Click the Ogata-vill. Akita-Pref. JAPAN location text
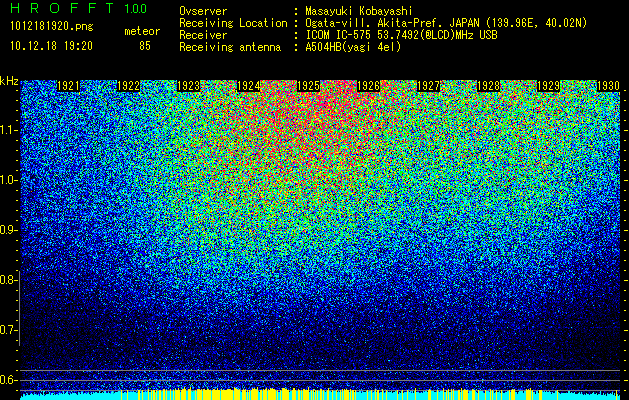 coord(446,23)
